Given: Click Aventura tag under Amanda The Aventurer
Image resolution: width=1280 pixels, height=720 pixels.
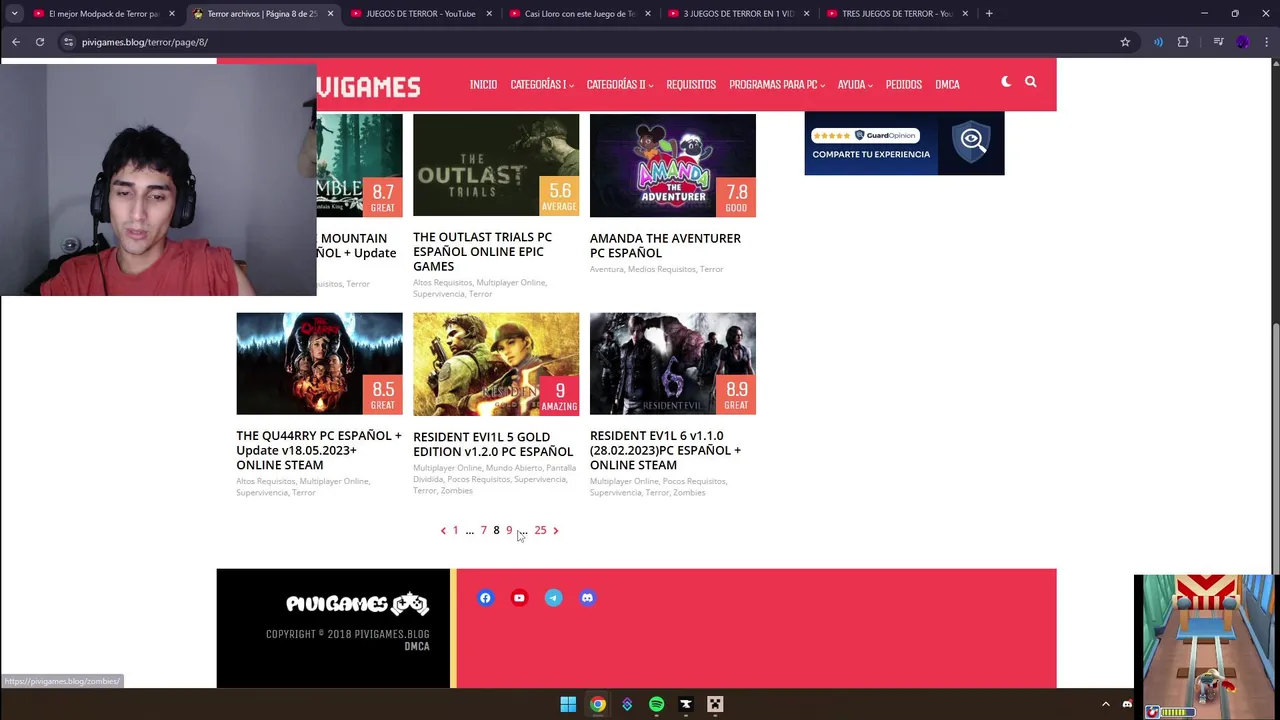Looking at the screenshot, I should coord(606,270).
